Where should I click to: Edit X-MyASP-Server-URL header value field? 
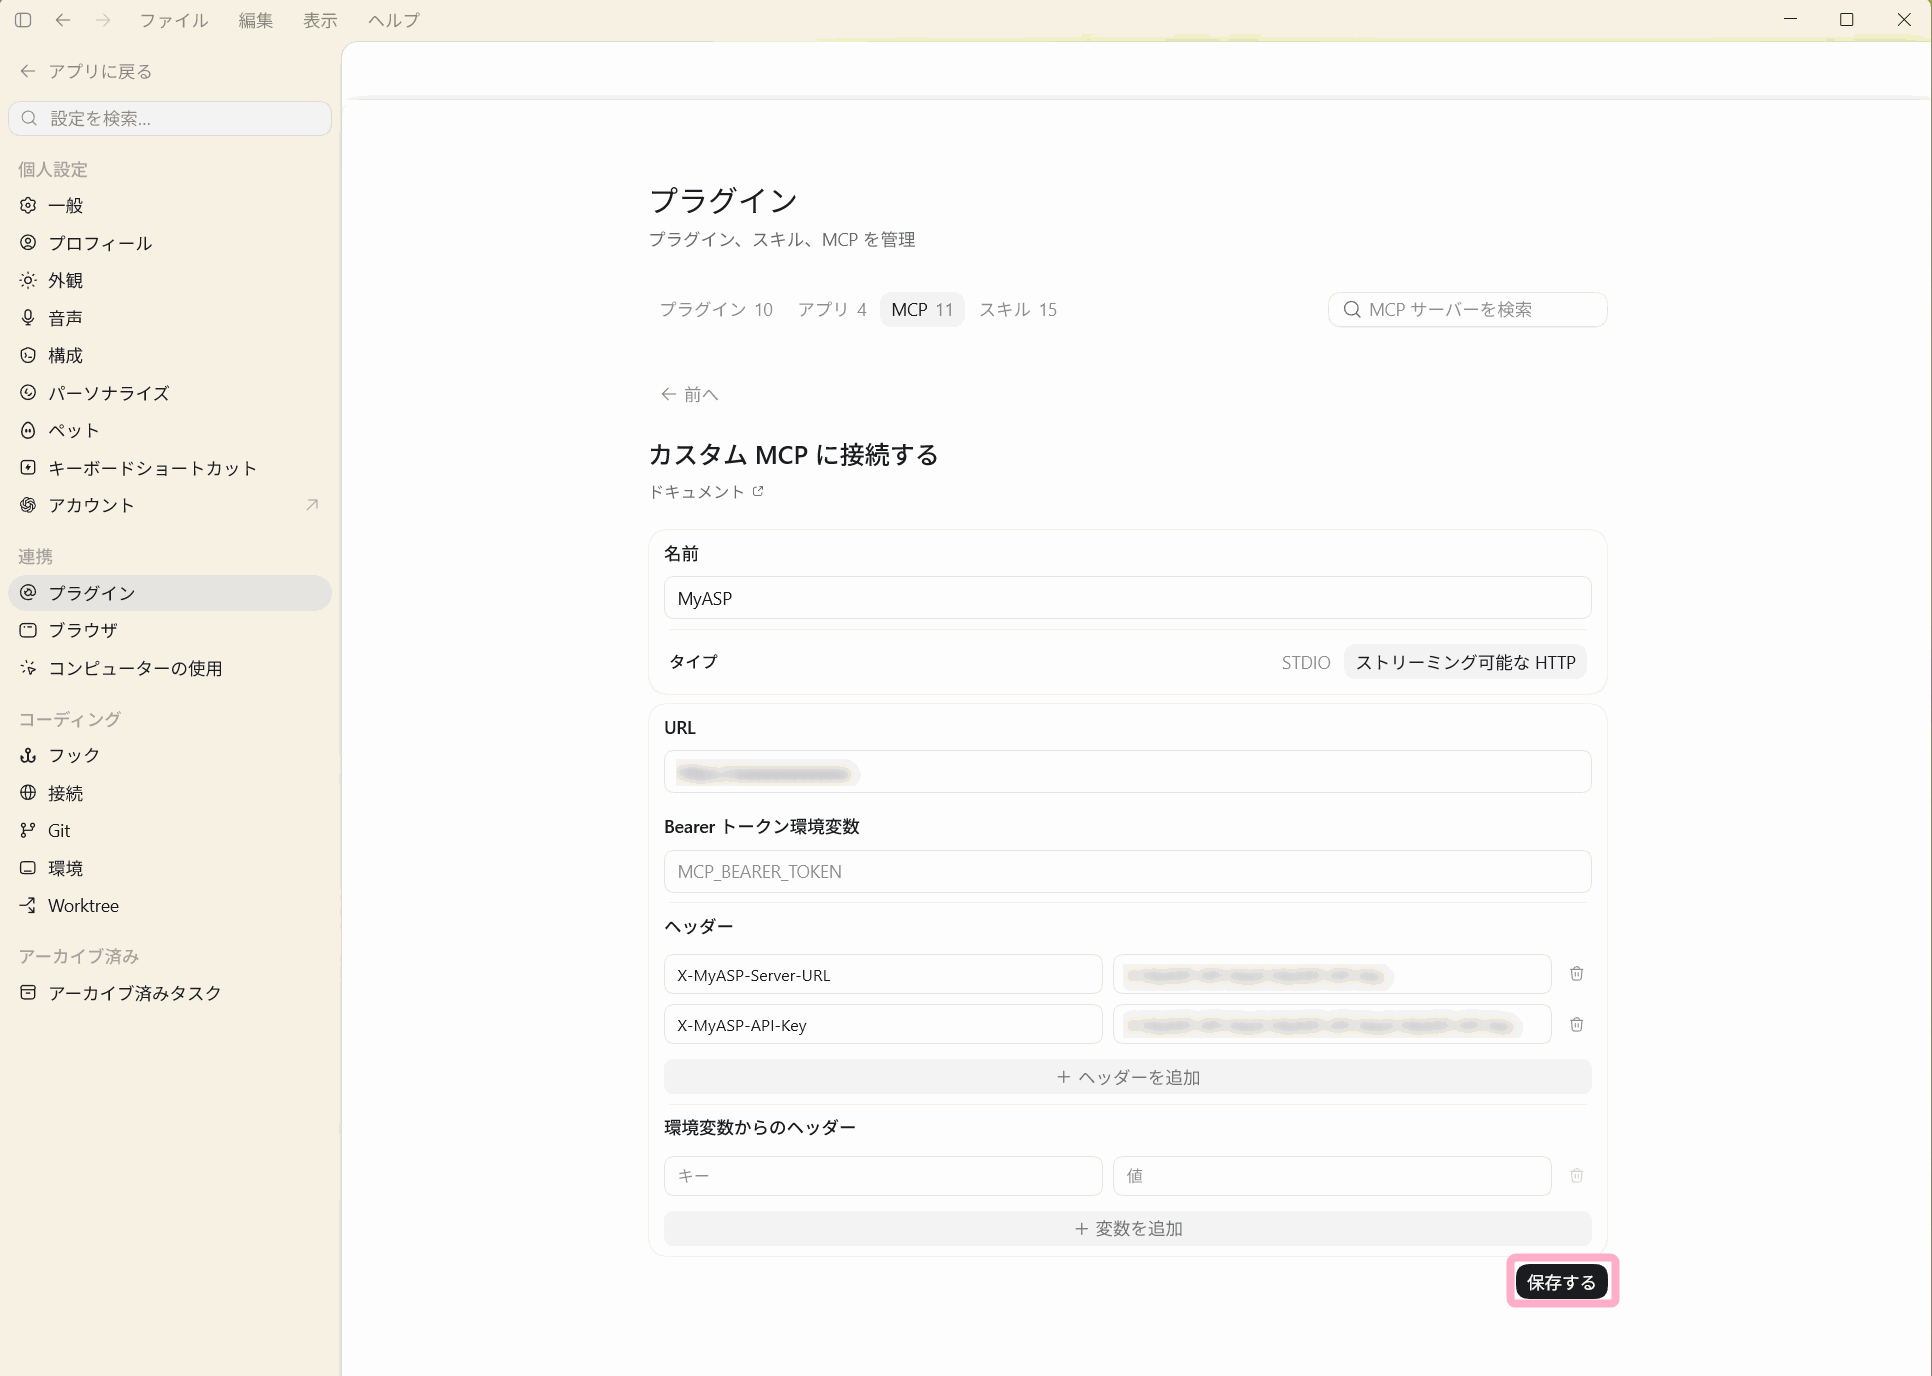point(1332,974)
